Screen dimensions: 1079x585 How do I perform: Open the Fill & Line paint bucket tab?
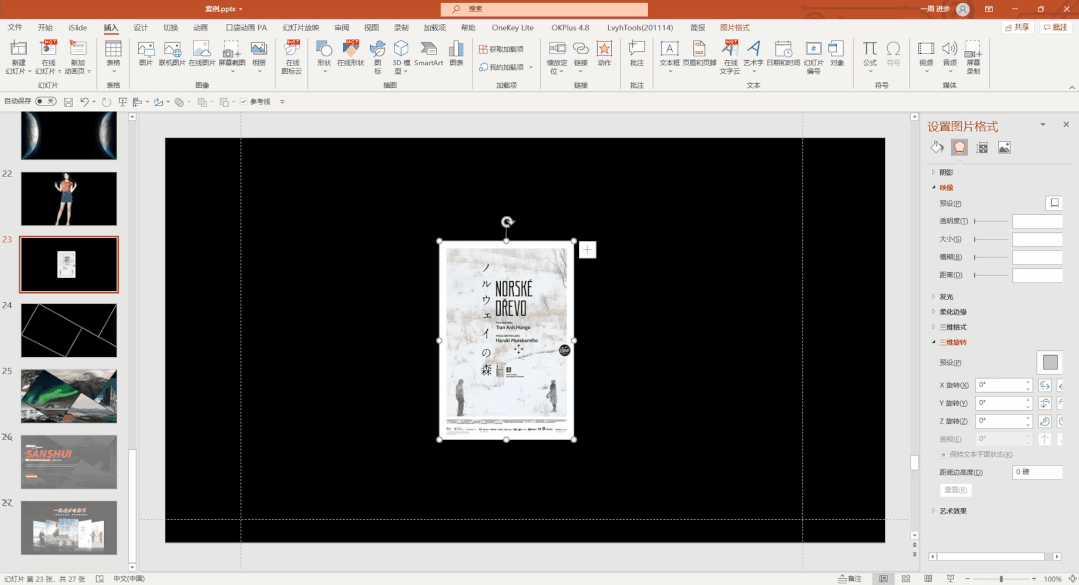[x=937, y=147]
